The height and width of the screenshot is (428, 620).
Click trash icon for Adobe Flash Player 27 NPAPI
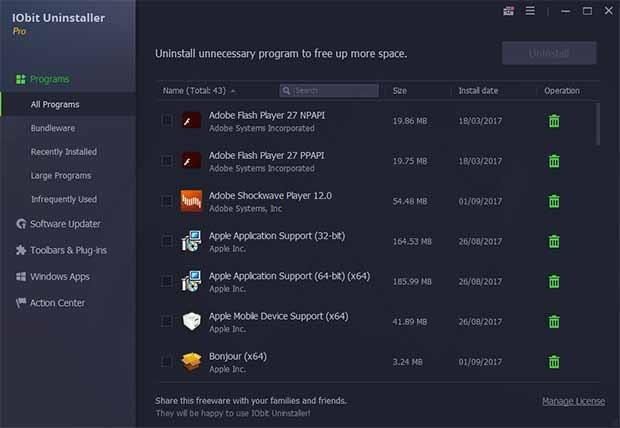click(x=554, y=121)
